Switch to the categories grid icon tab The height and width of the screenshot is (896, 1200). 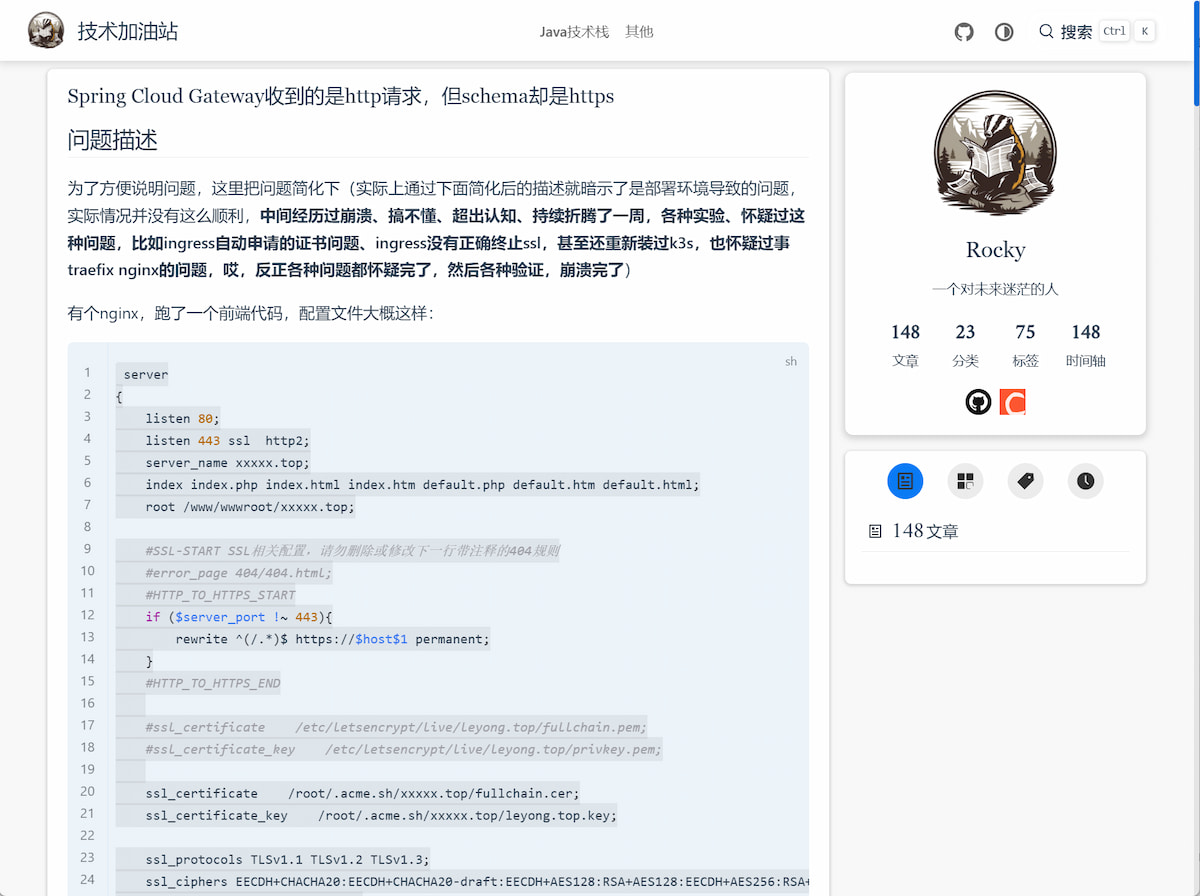(965, 481)
